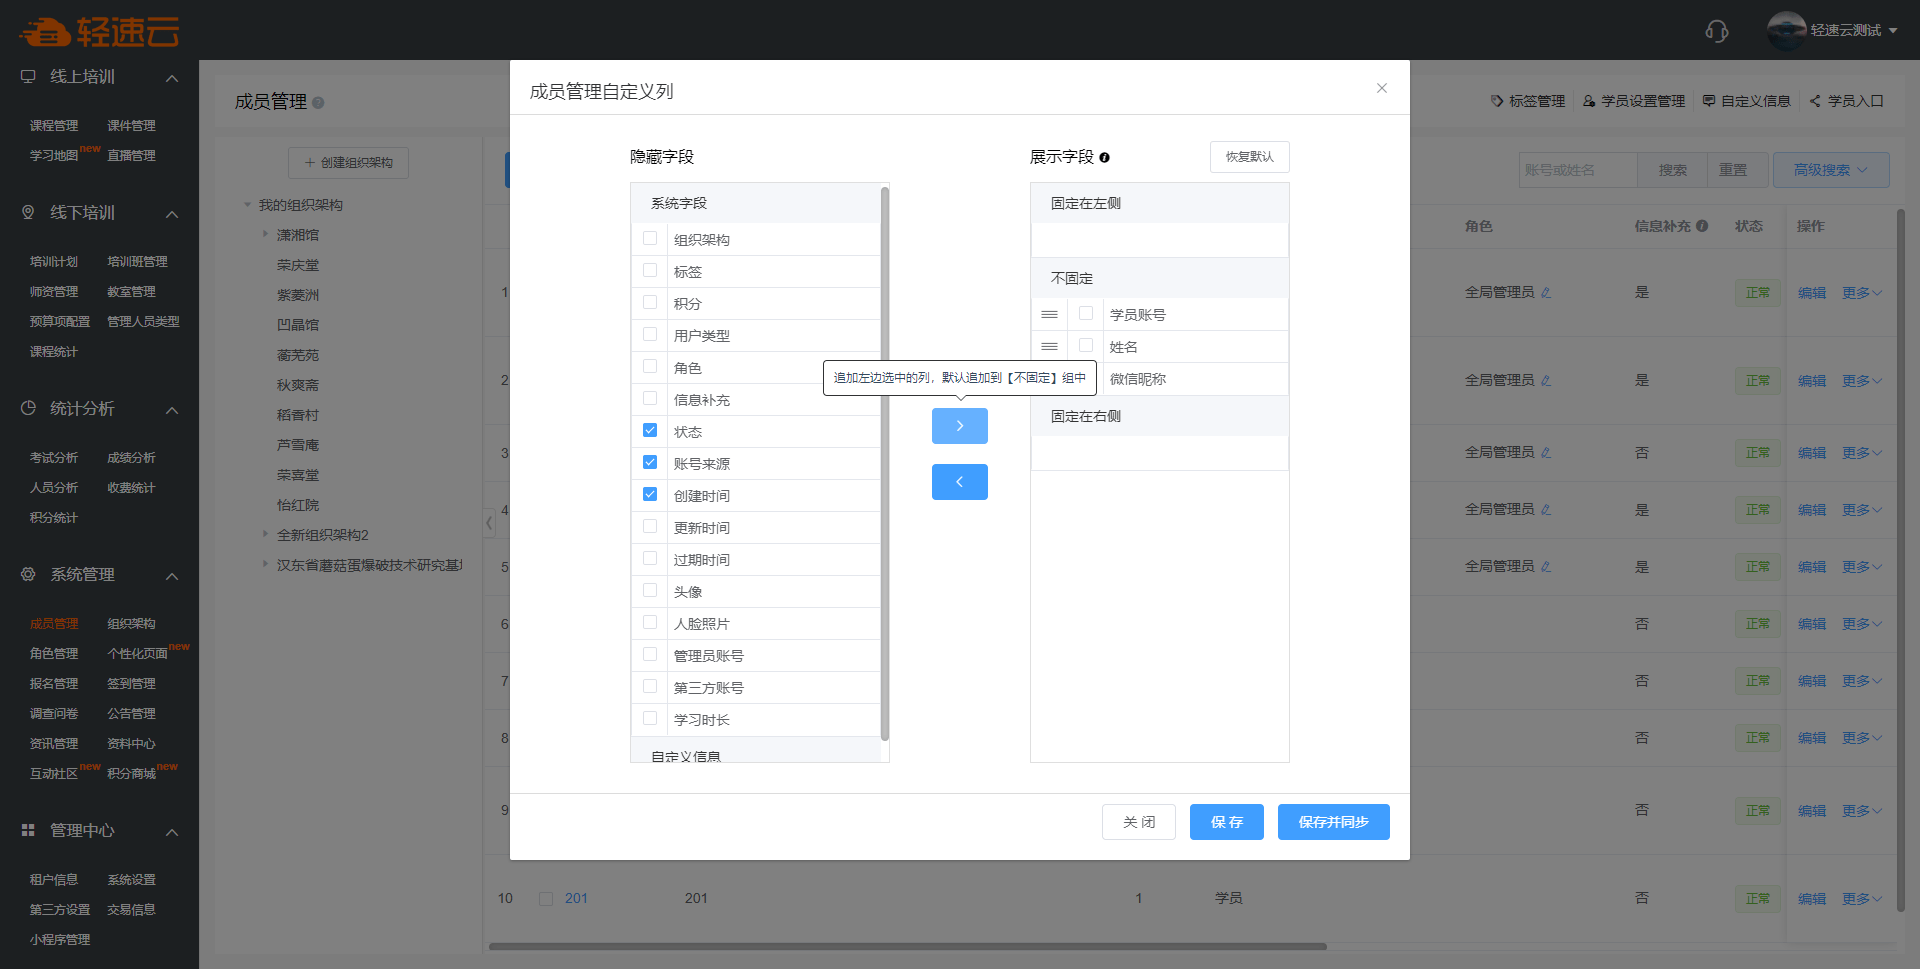Collapse the 系统管理 sidebar section
1920x969 pixels.
point(172,576)
